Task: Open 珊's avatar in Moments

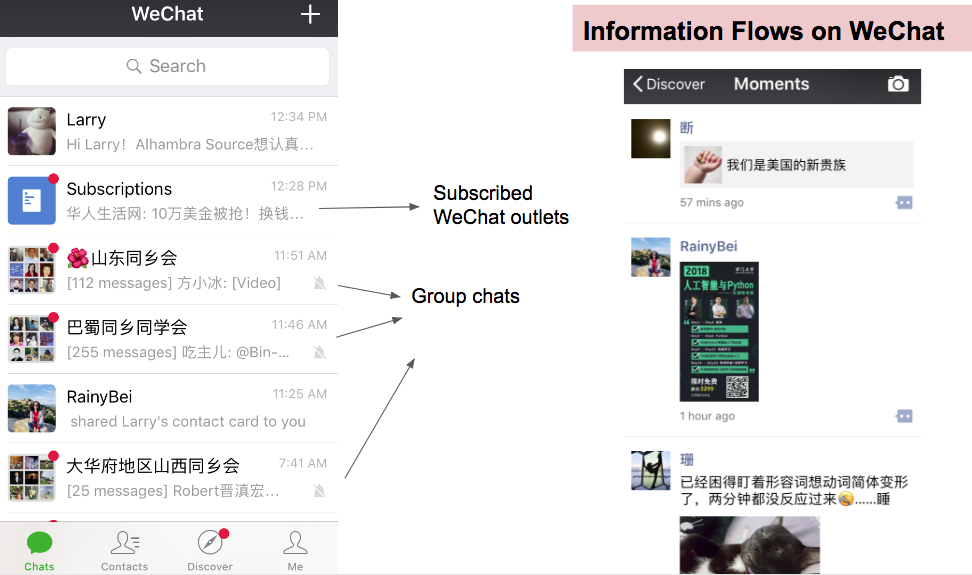Action: [650, 470]
